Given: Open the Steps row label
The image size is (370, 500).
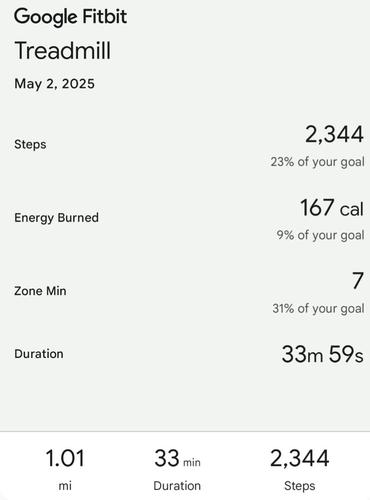Looking at the screenshot, I should click(x=30, y=144).
